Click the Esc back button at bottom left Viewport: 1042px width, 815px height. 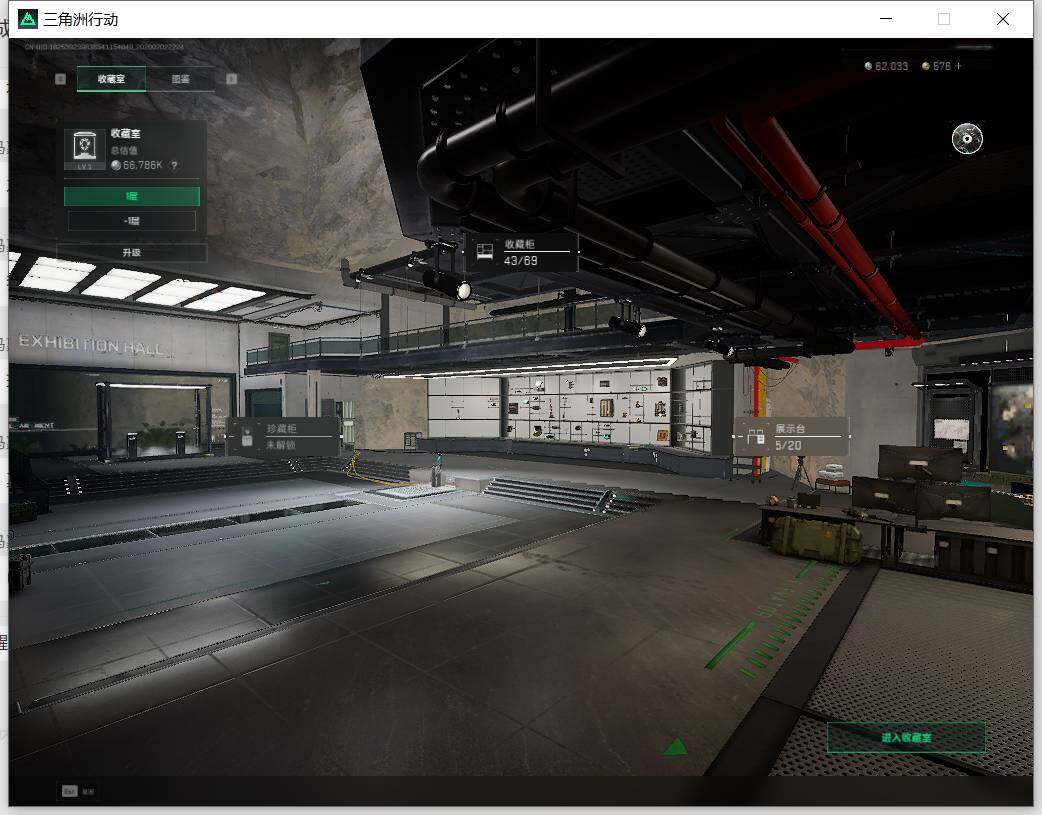pyautogui.click(x=78, y=791)
